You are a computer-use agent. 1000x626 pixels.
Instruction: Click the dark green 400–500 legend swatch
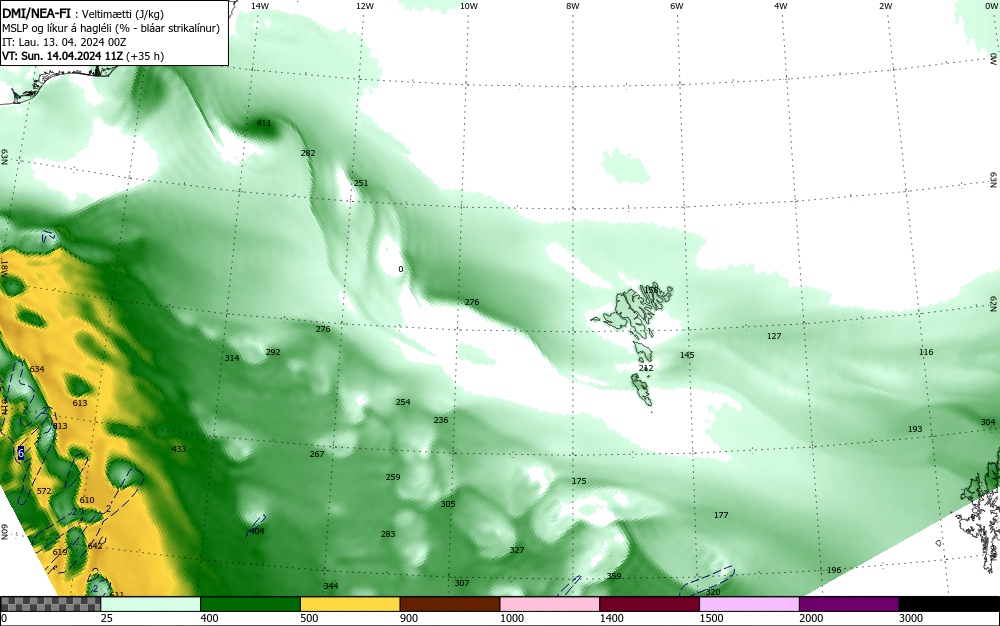[x=250, y=604]
